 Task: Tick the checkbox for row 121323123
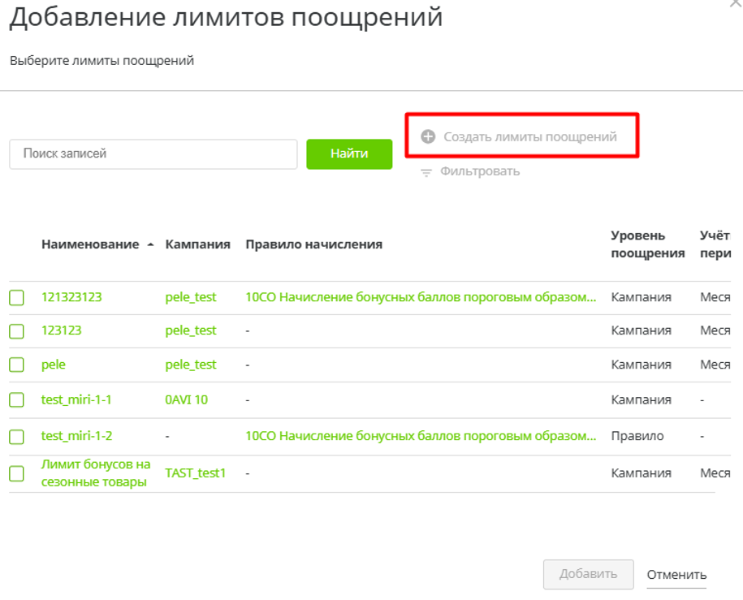(x=17, y=297)
